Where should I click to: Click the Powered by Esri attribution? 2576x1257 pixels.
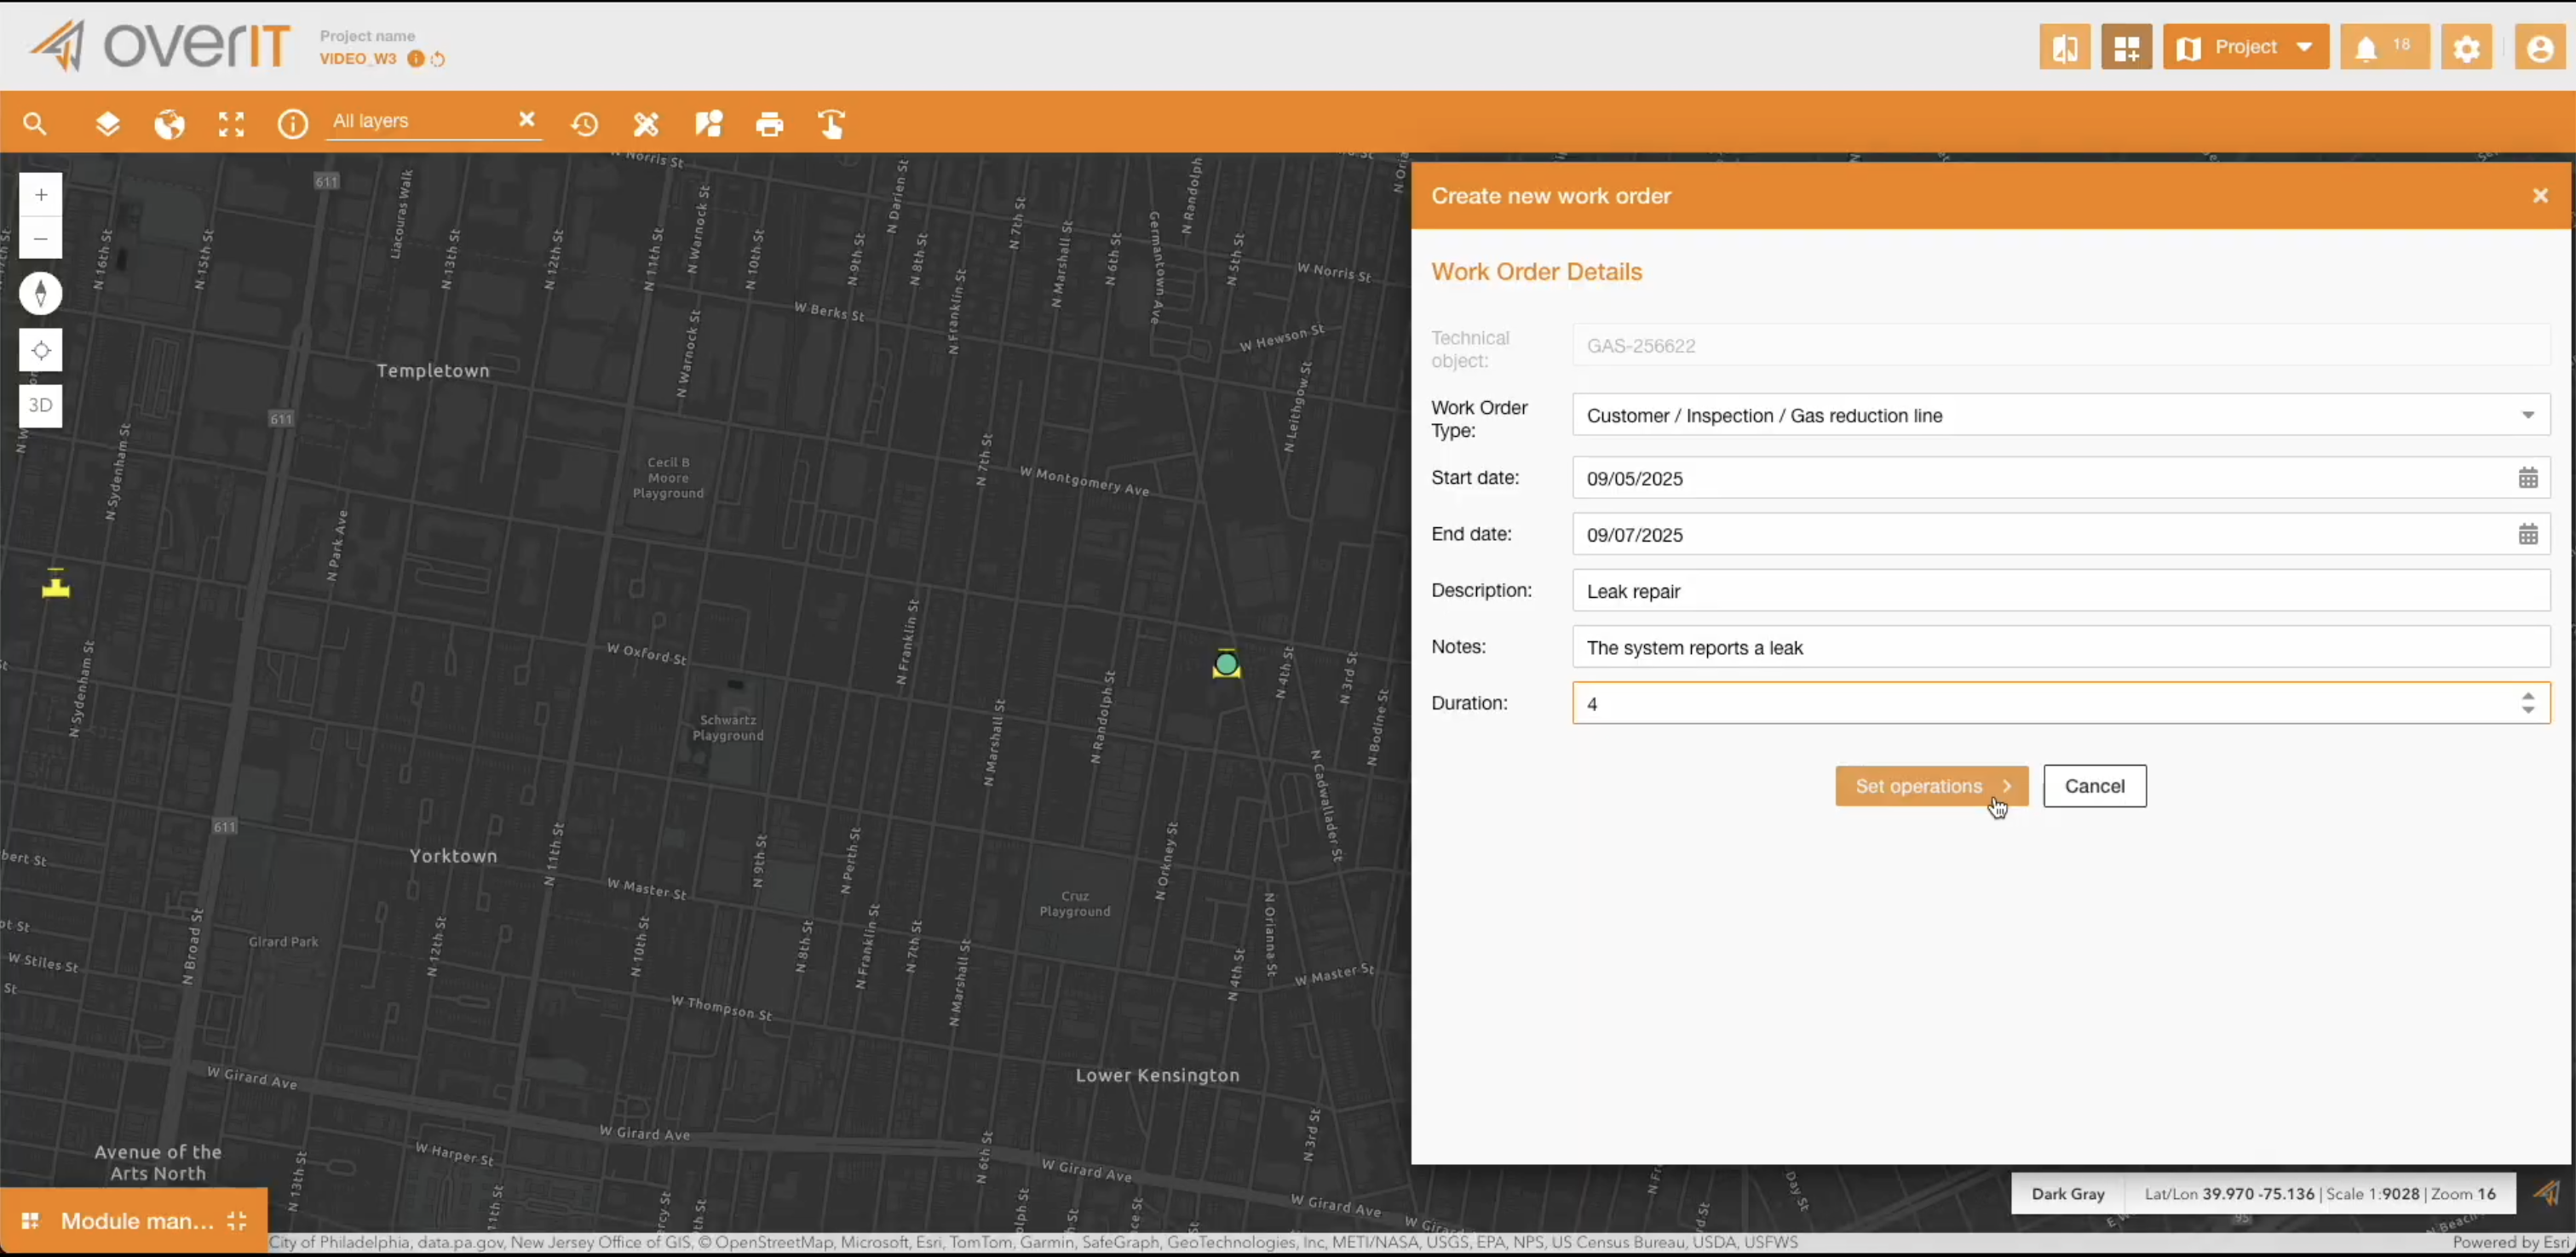click(x=2510, y=1243)
